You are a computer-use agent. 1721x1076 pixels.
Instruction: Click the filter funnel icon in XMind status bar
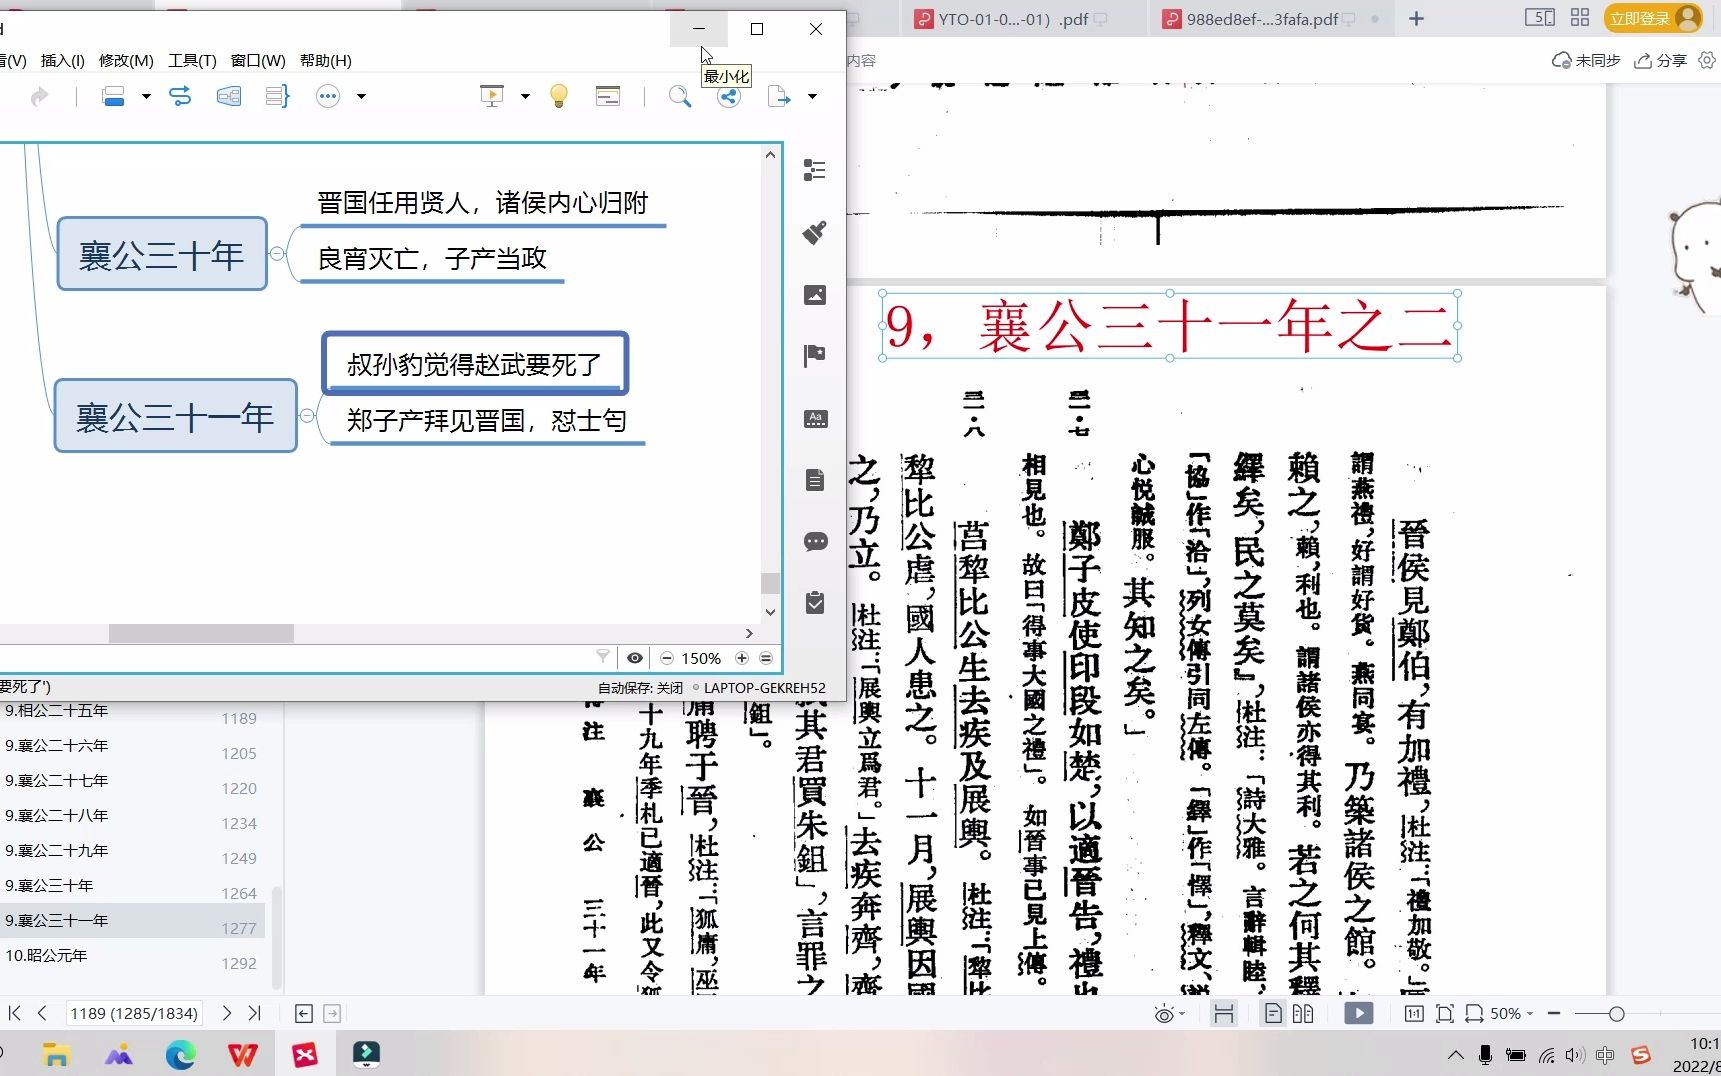[603, 657]
